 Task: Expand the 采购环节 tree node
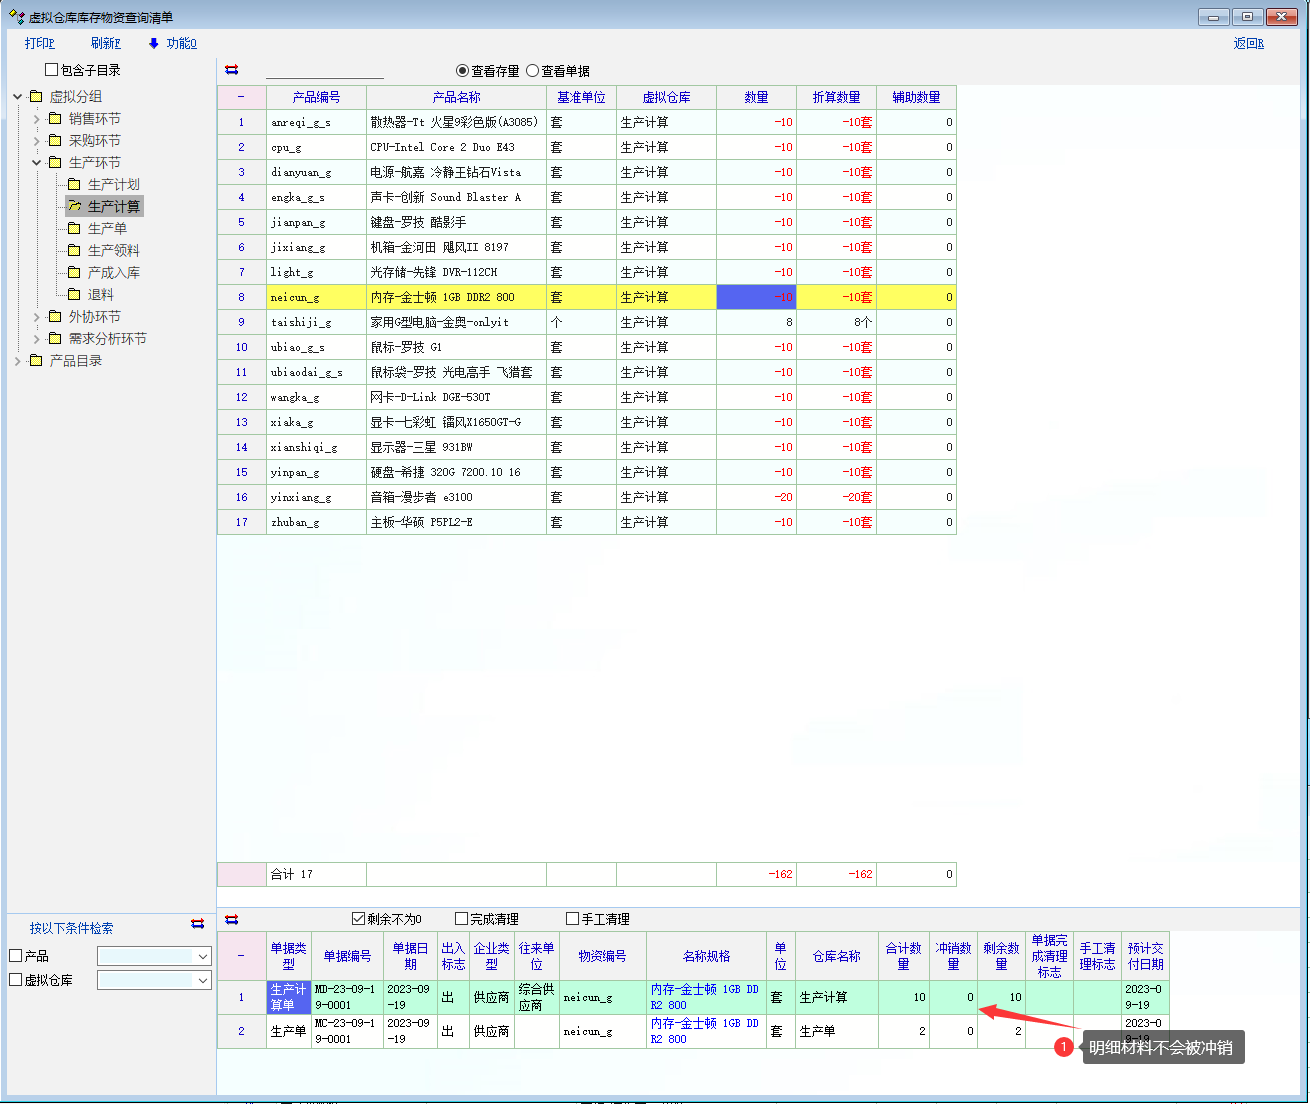pos(37,141)
